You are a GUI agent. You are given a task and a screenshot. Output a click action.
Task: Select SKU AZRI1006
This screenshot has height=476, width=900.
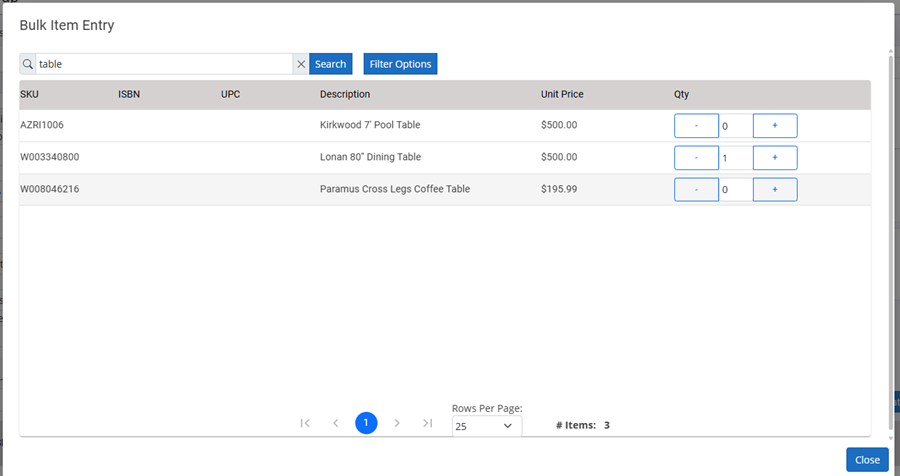[x=42, y=125]
